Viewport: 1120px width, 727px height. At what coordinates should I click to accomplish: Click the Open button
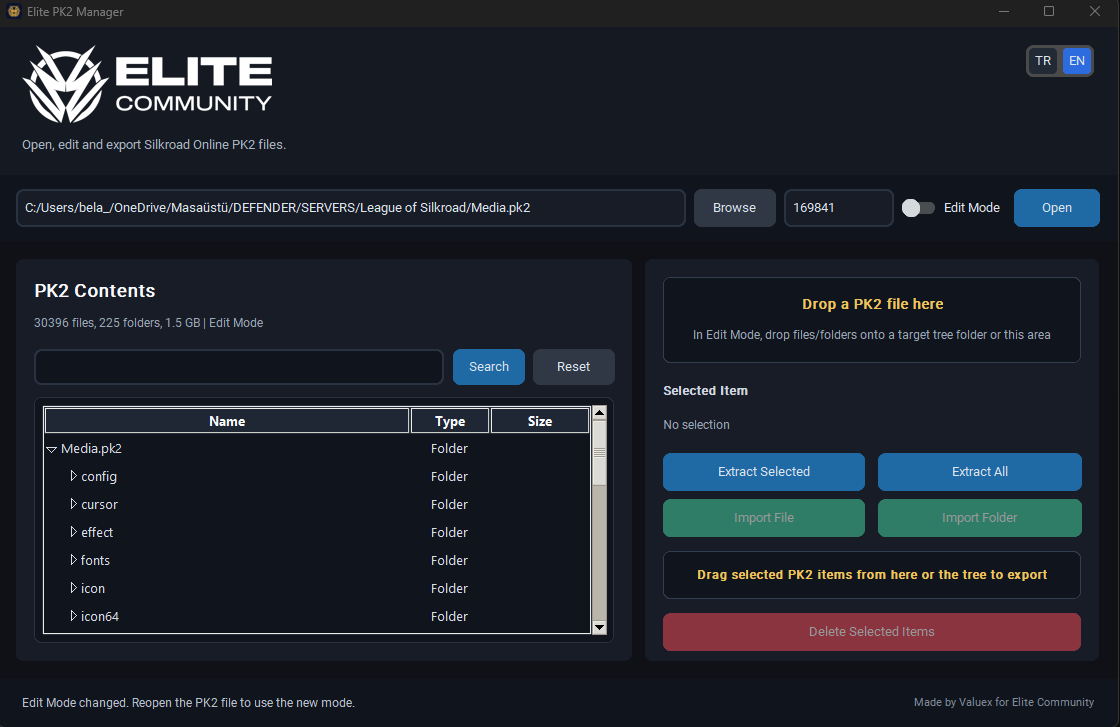click(x=1056, y=208)
